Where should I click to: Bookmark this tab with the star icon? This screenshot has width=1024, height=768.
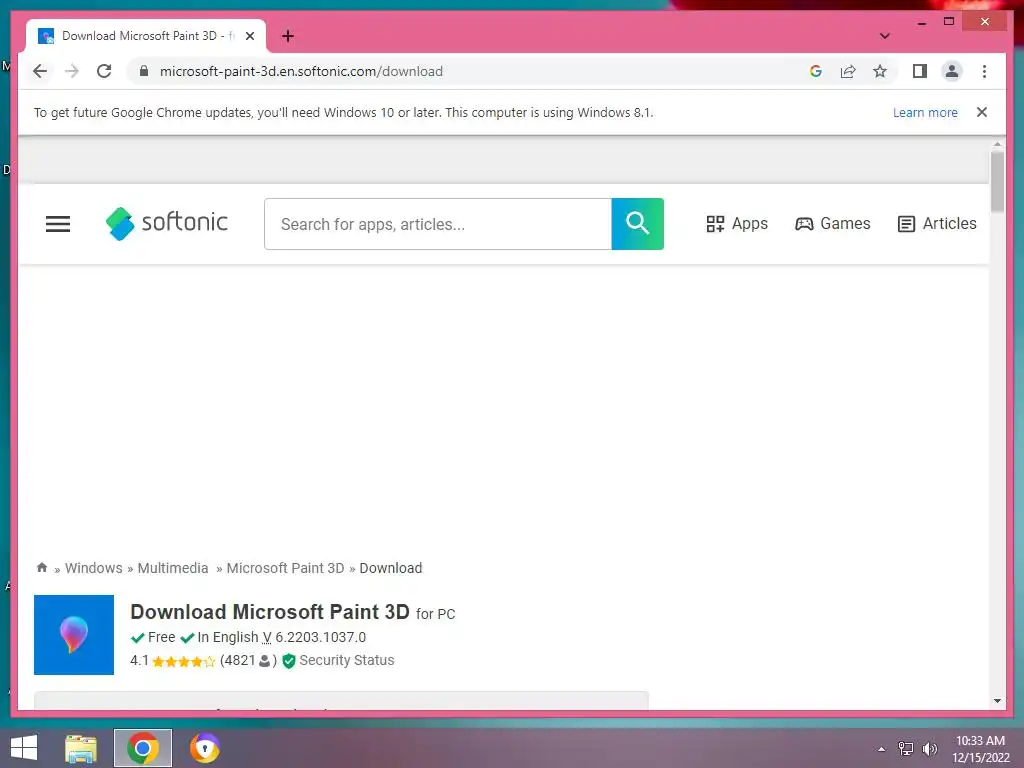880,71
